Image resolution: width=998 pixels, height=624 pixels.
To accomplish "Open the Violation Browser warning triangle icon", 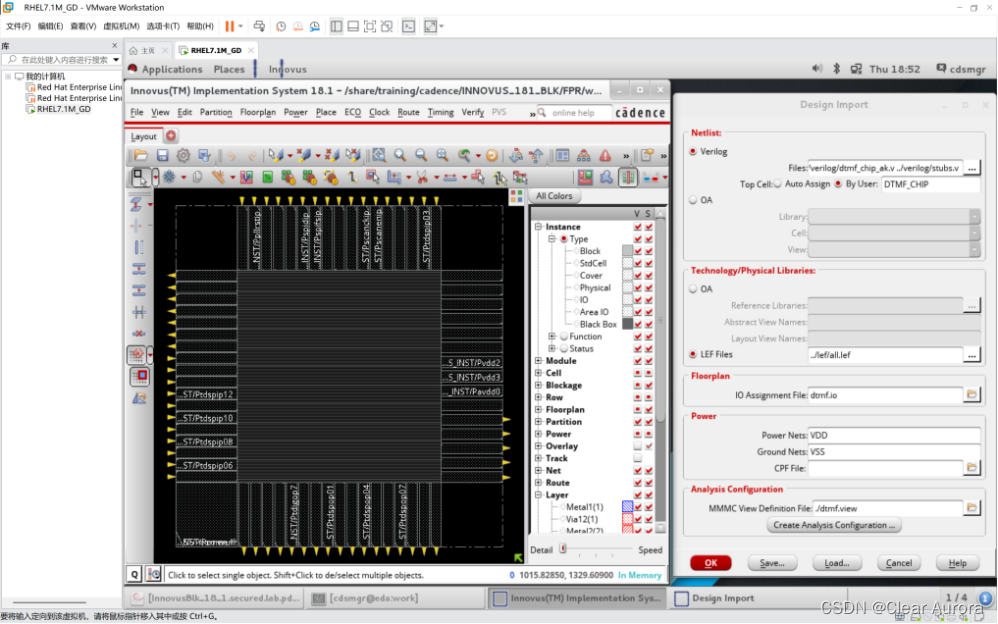I will tap(605, 155).
